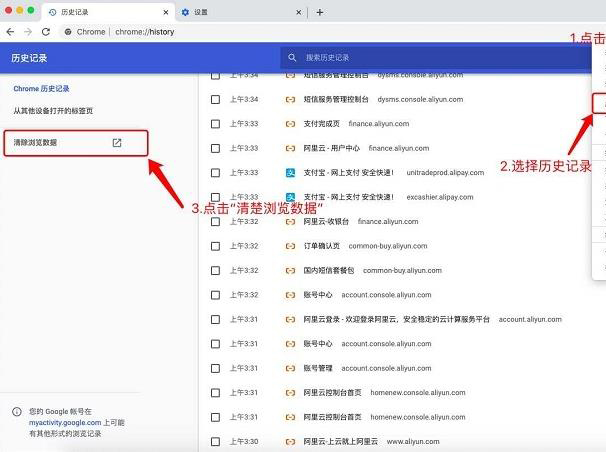Image resolution: width=606 pixels, height=452 pixels.
Task: Check the box for 支付完成页 entry
Action: (215, 124)
